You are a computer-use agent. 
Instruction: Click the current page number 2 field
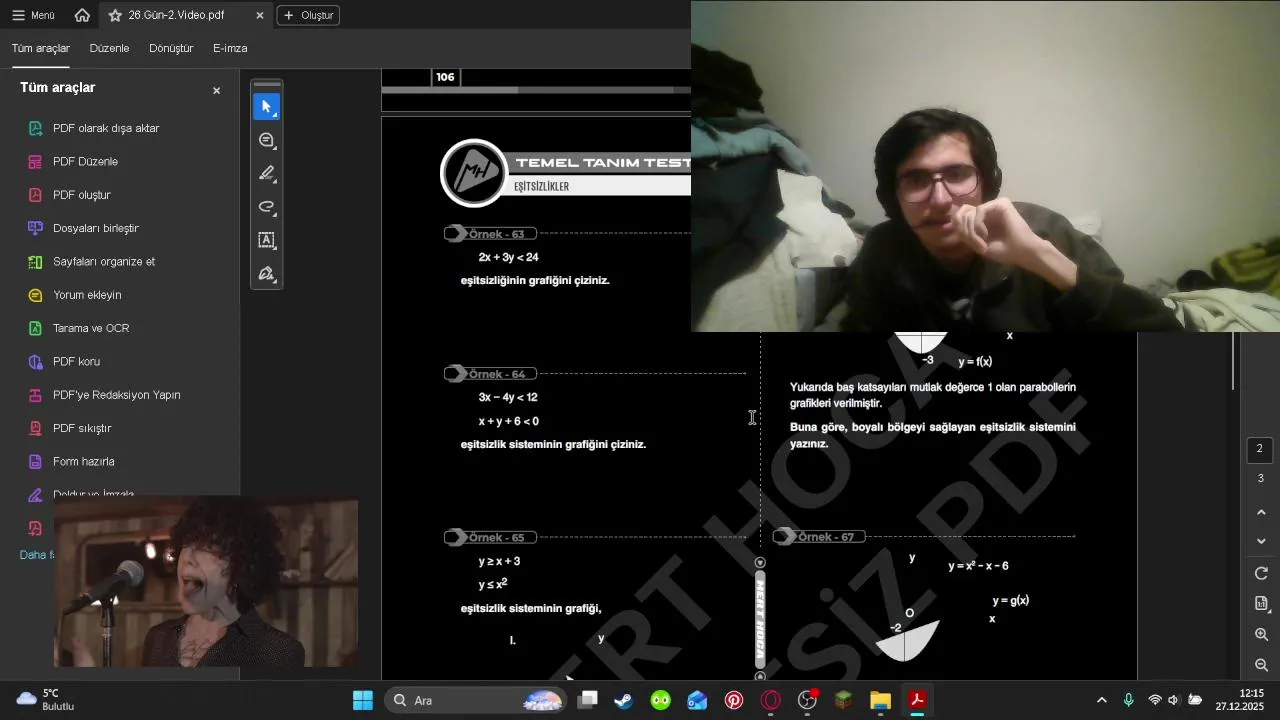(1260, 449)
